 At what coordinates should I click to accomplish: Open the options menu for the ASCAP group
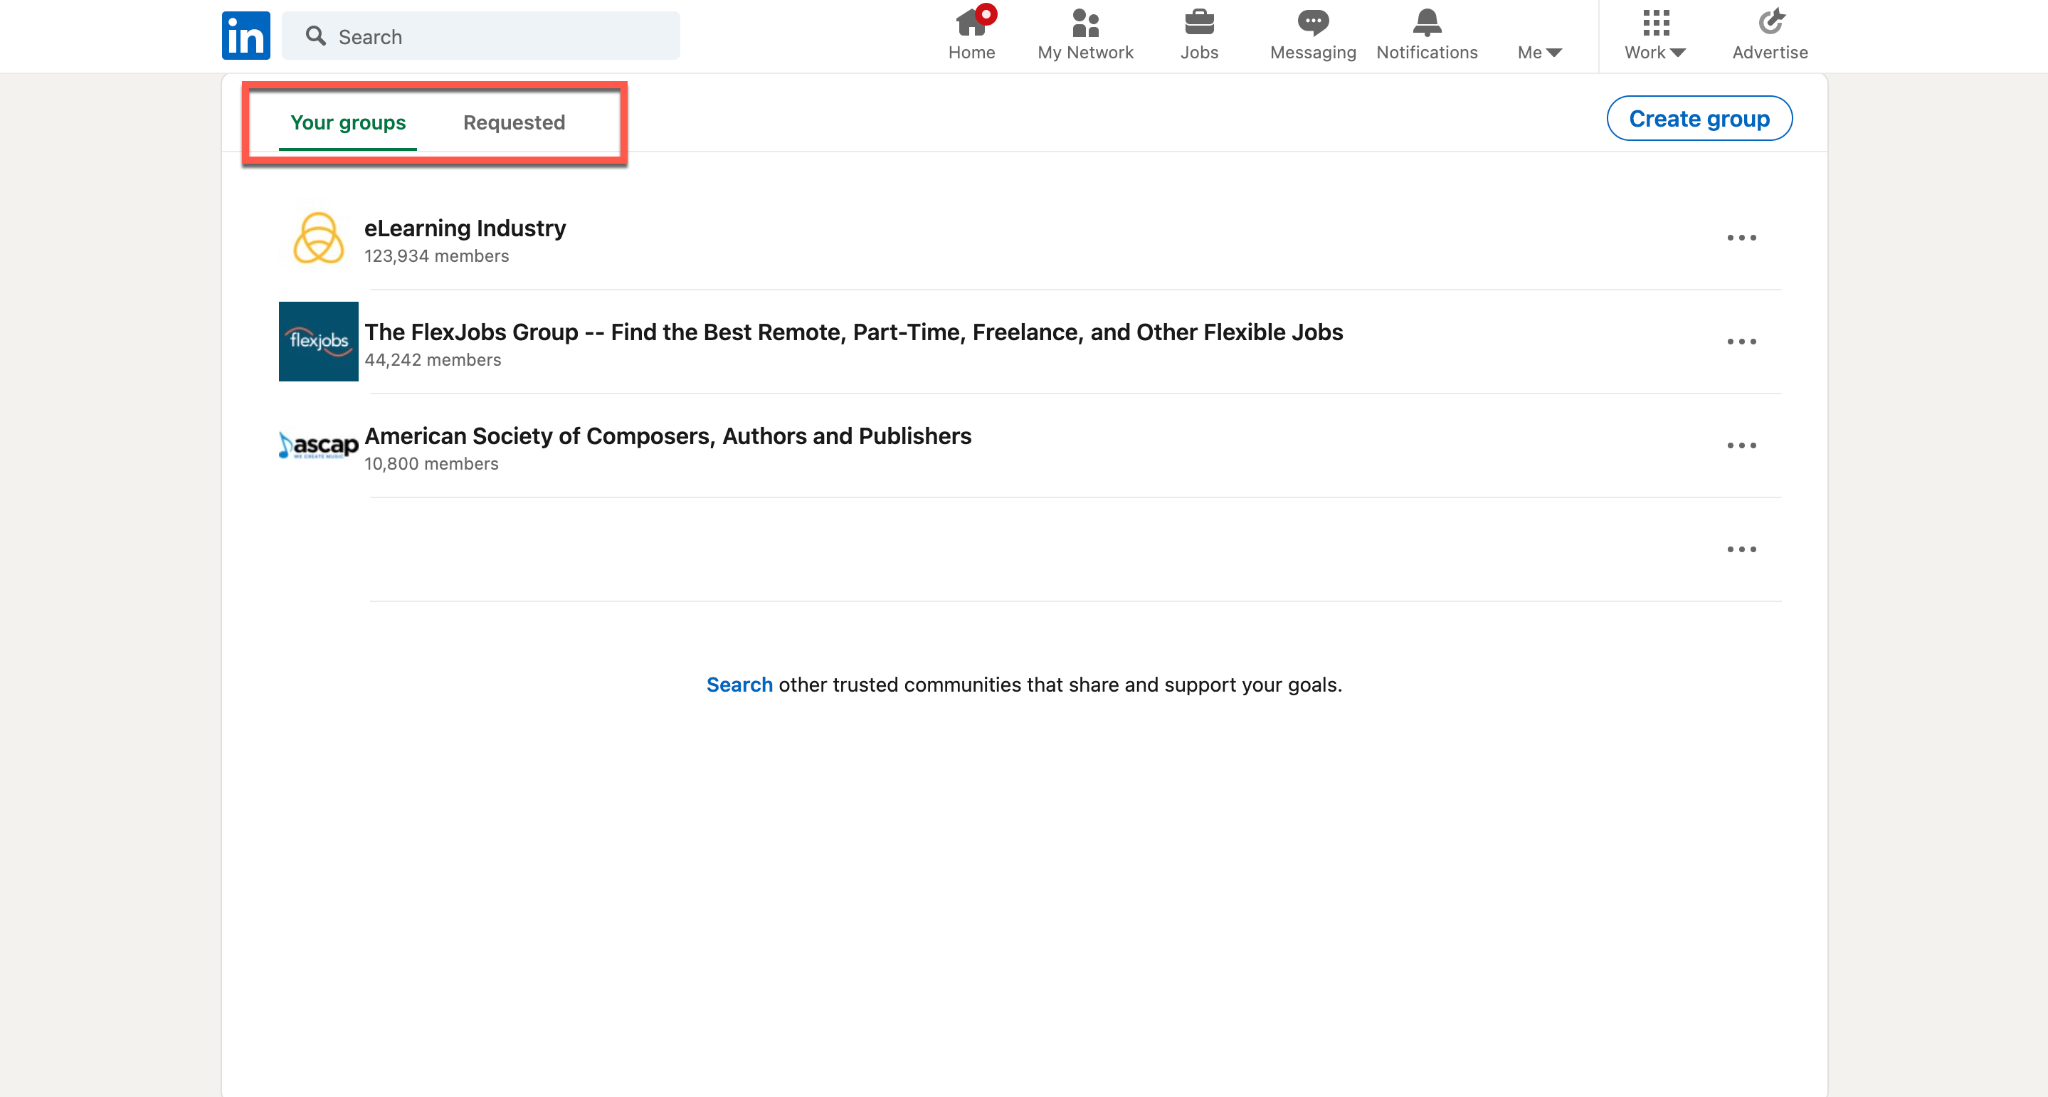[1741, 446]
